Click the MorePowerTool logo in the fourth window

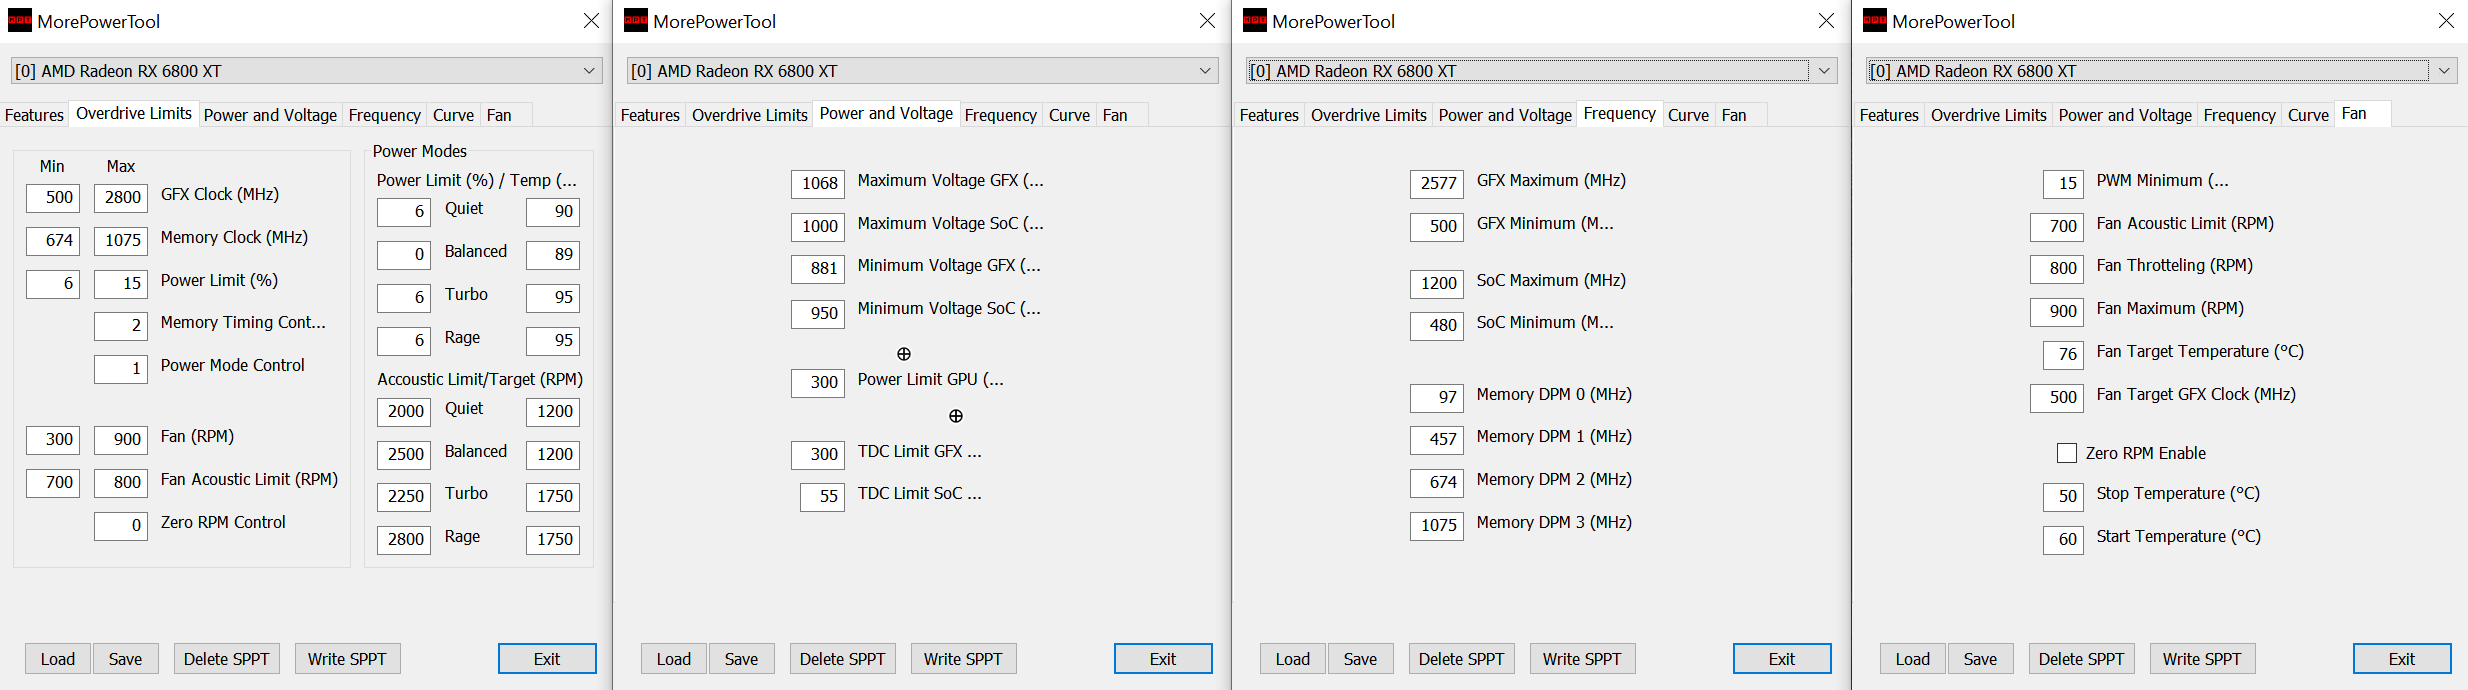pyautogui.click(x=1874, y=21)
